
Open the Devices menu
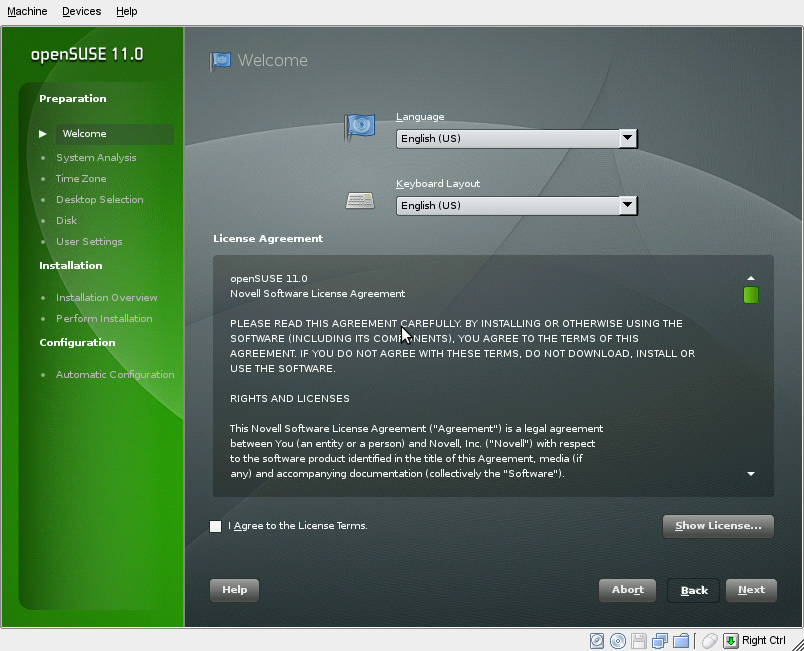(x=81, y=11)
